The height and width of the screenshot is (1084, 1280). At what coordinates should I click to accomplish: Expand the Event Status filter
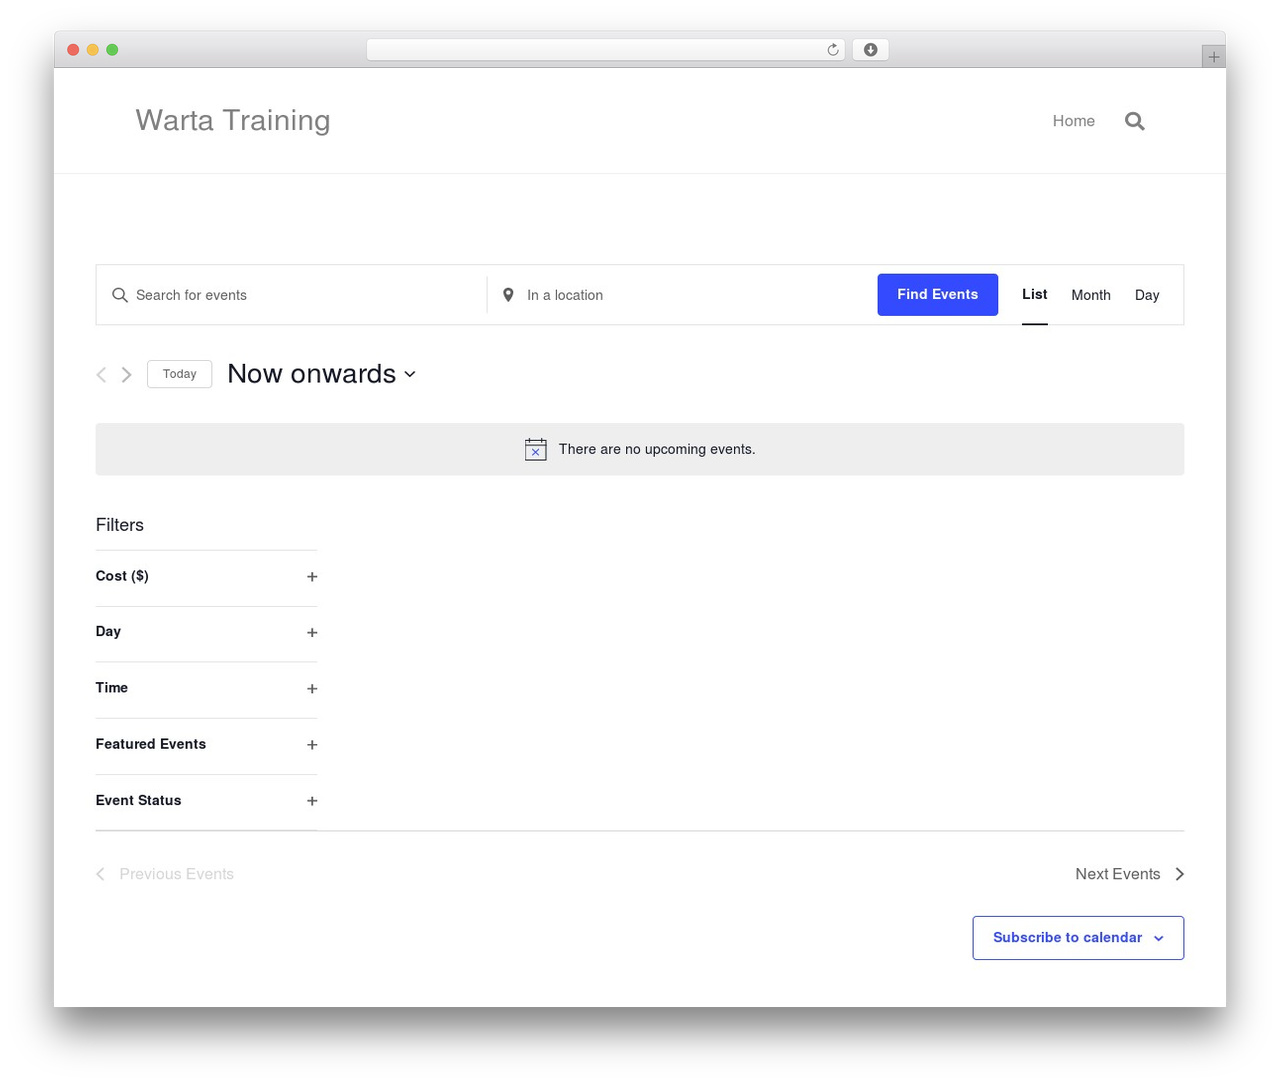[x=206, y=801]
